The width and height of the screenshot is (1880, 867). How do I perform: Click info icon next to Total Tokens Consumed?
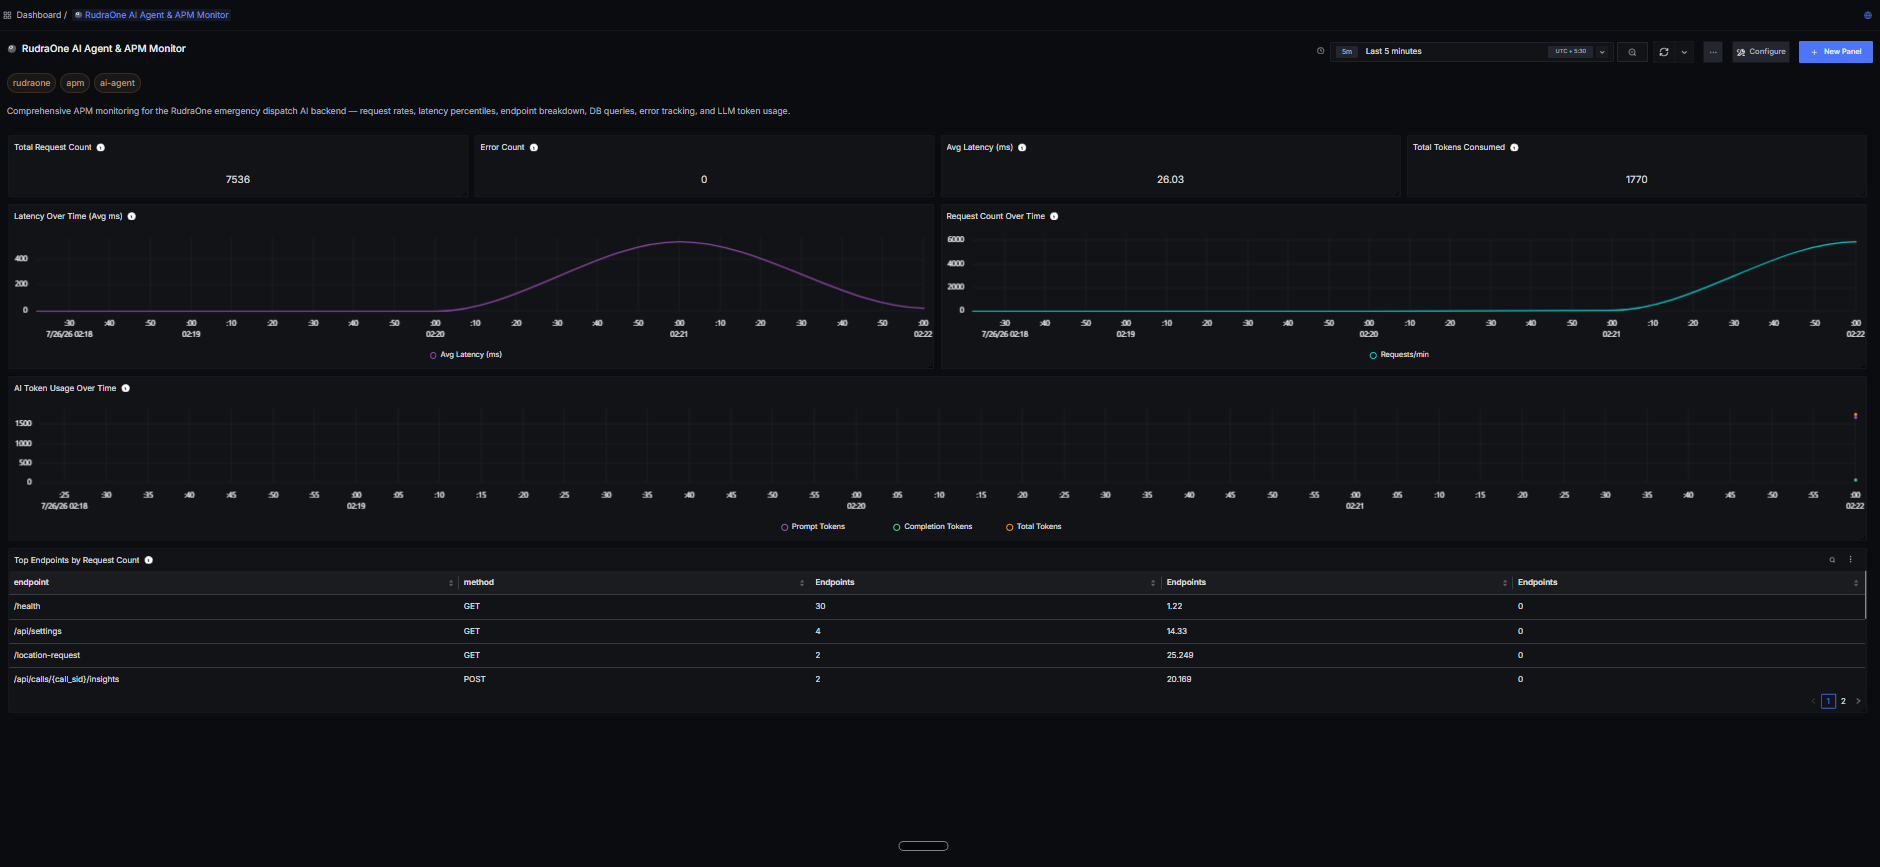click(x=1514, y=147)
